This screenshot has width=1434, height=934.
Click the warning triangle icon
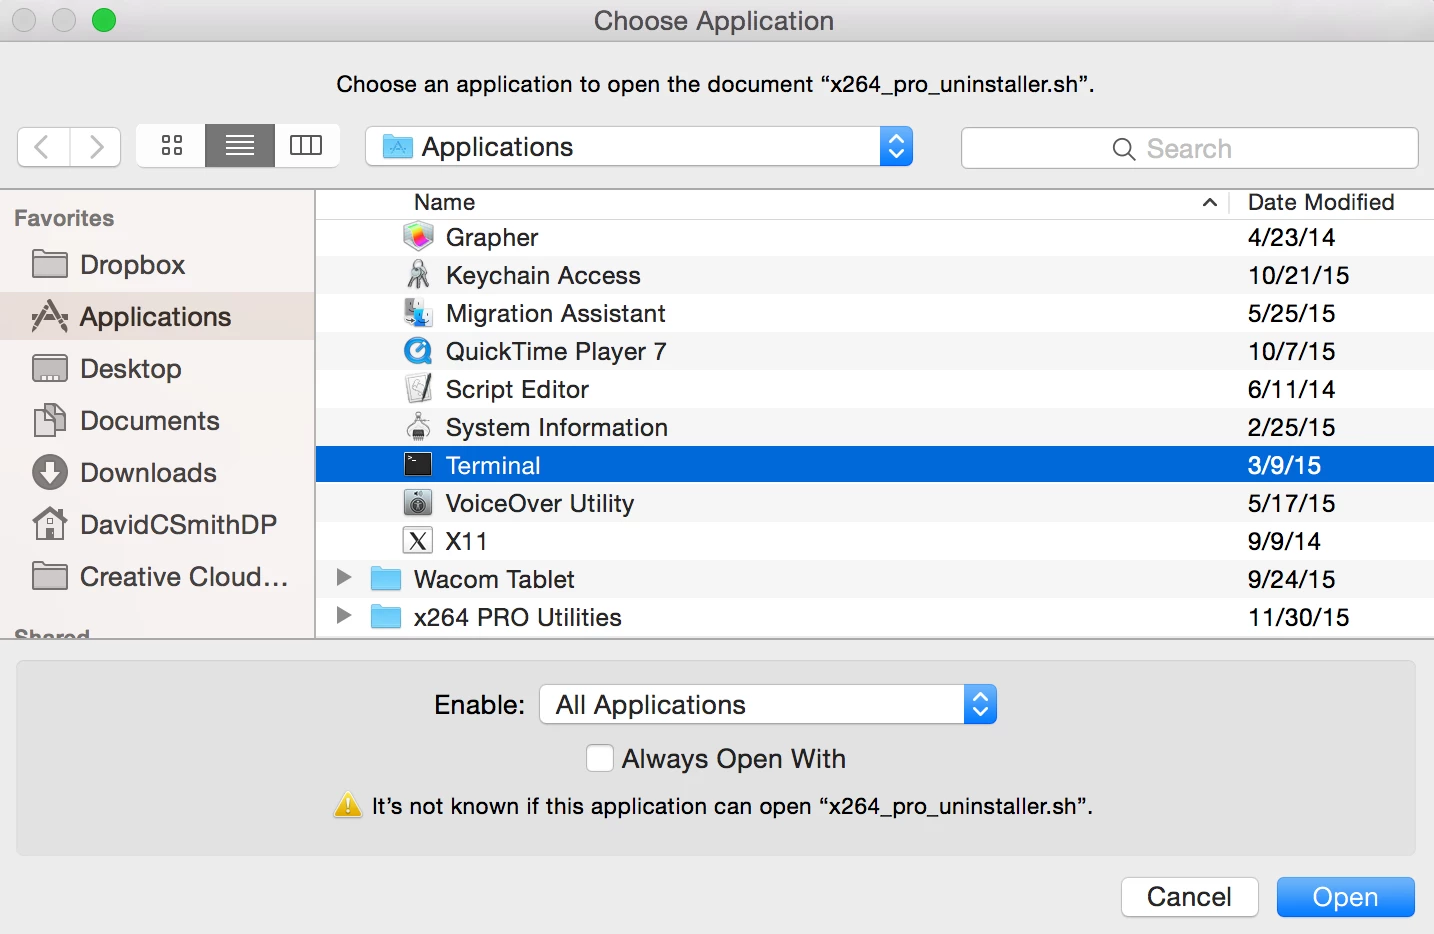[348, 805]
